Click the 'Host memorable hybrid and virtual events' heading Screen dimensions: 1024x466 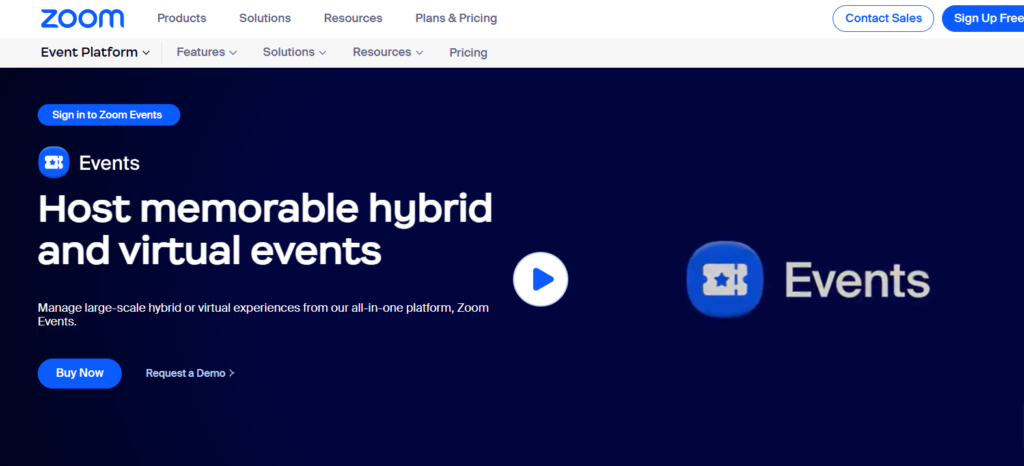coord(265,230)
